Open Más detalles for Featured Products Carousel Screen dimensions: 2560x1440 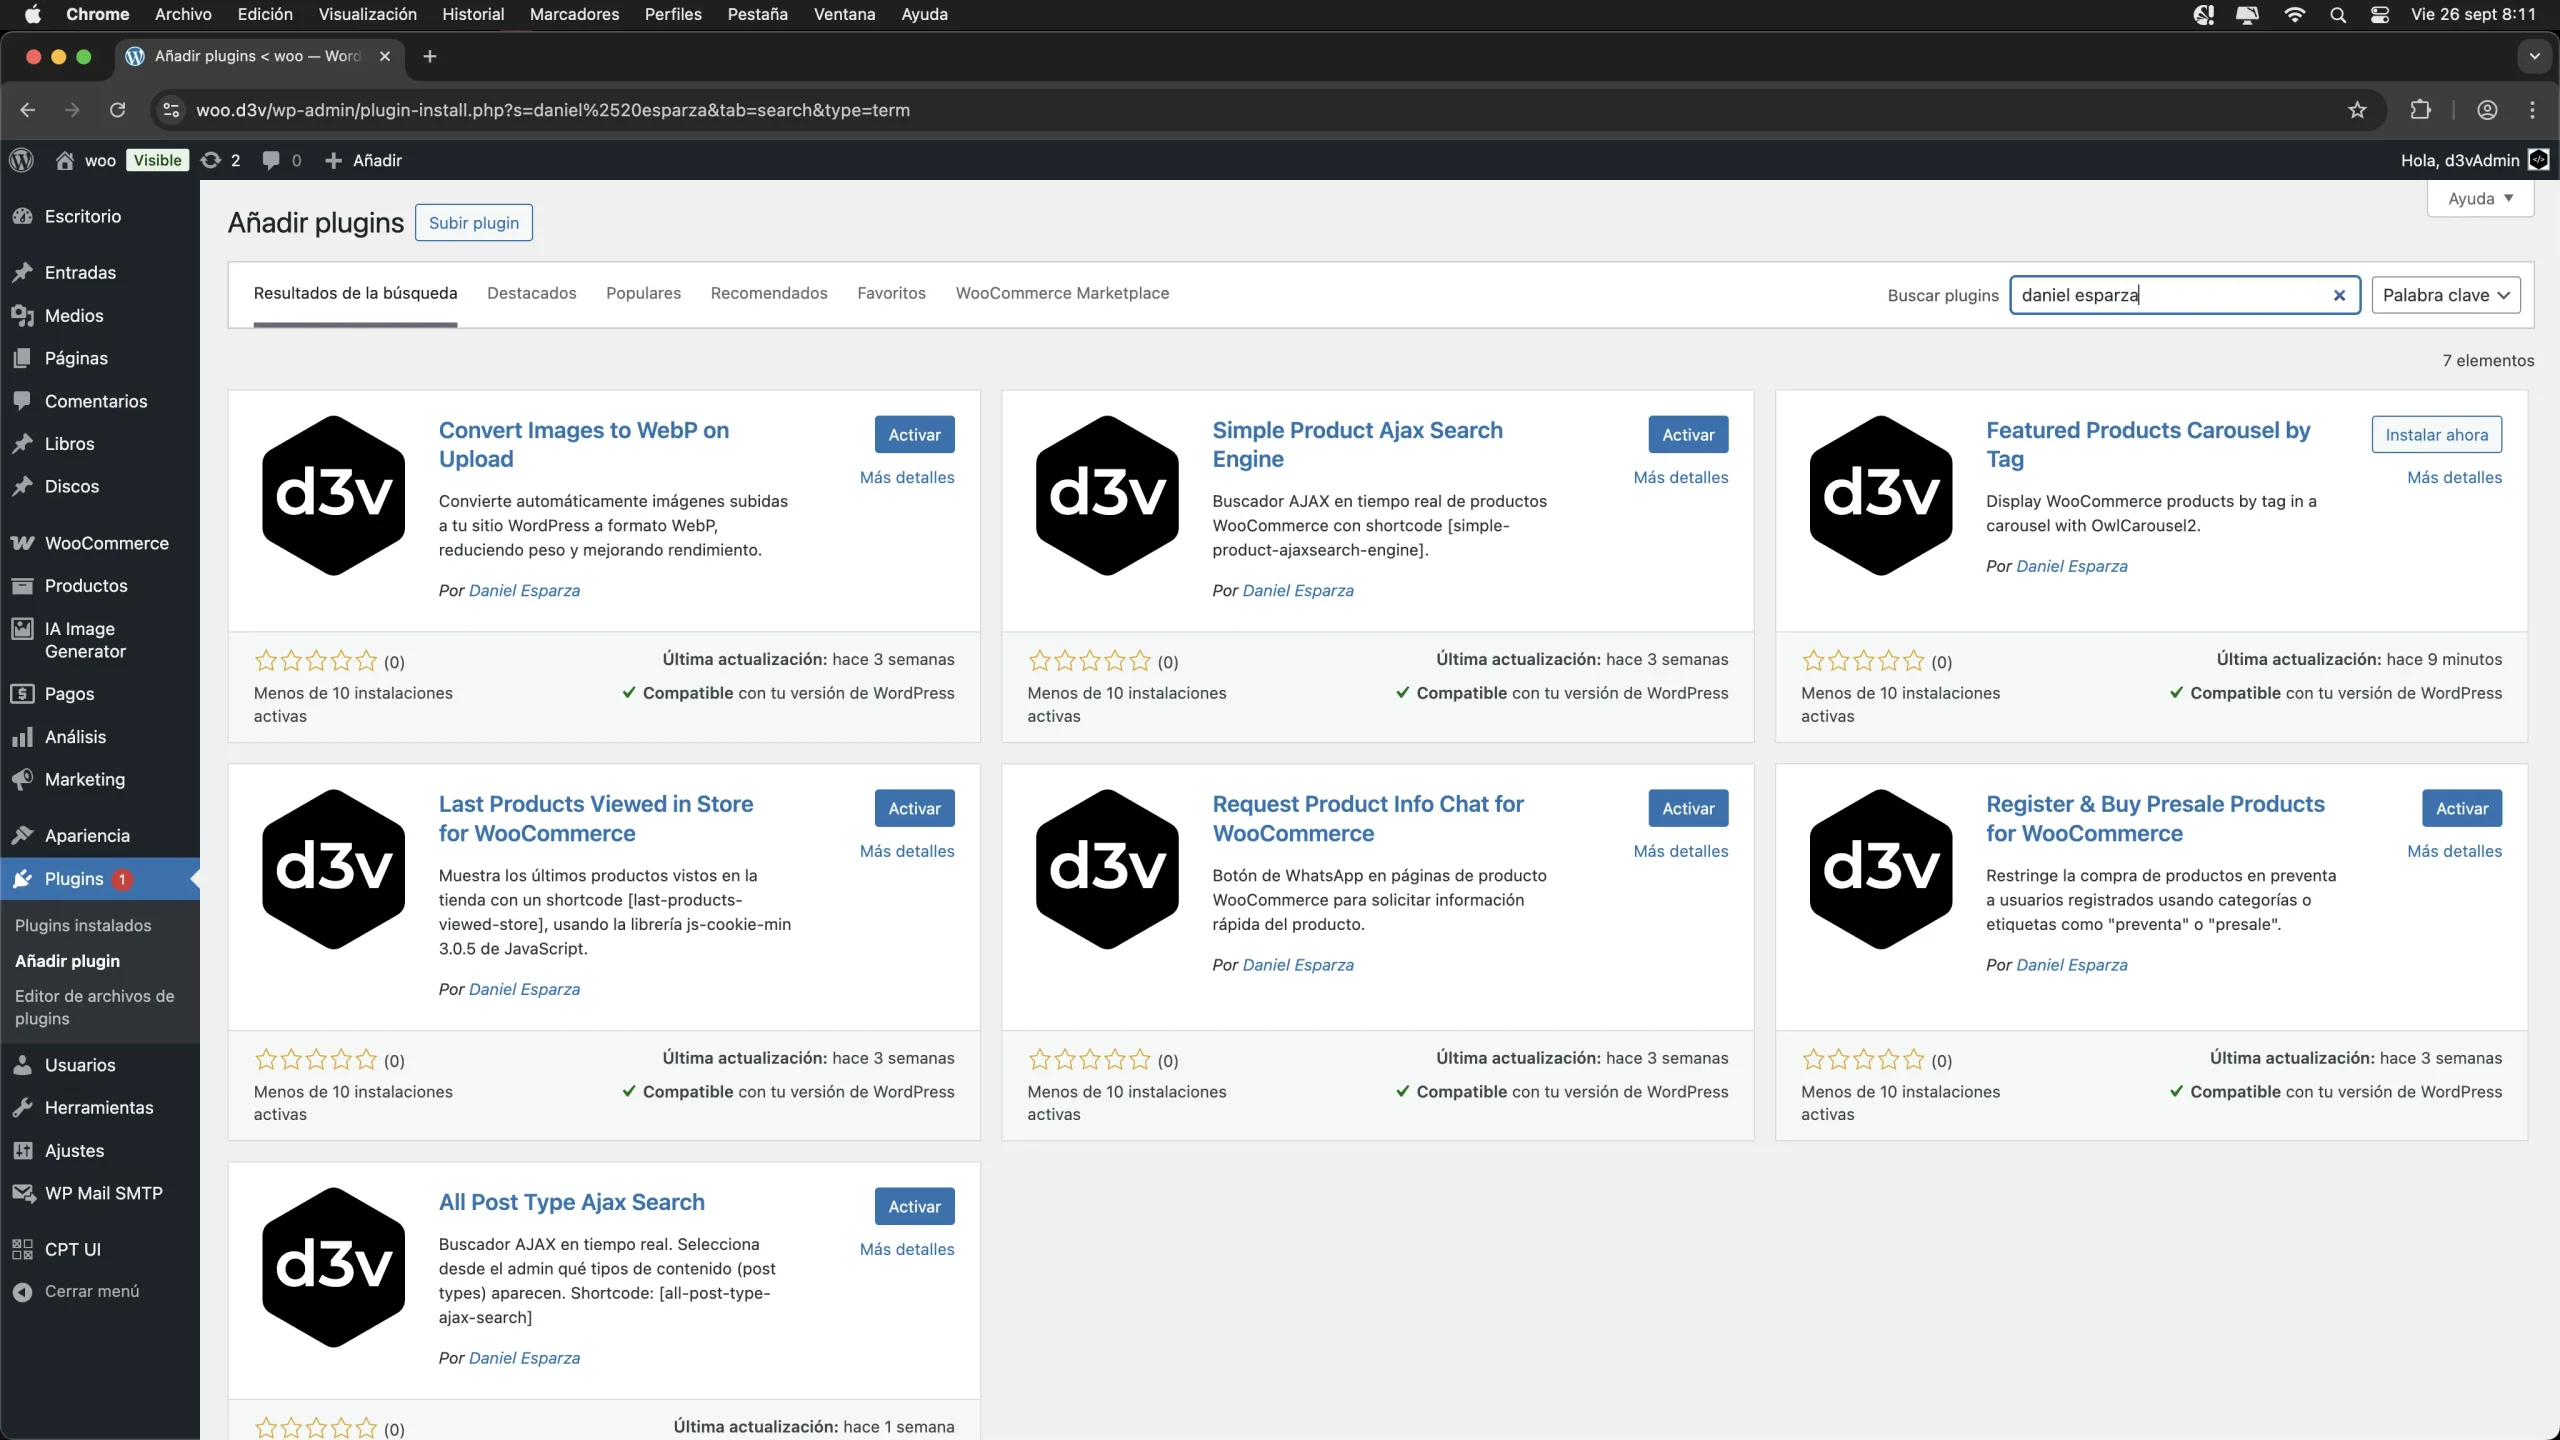point(2454,478)
